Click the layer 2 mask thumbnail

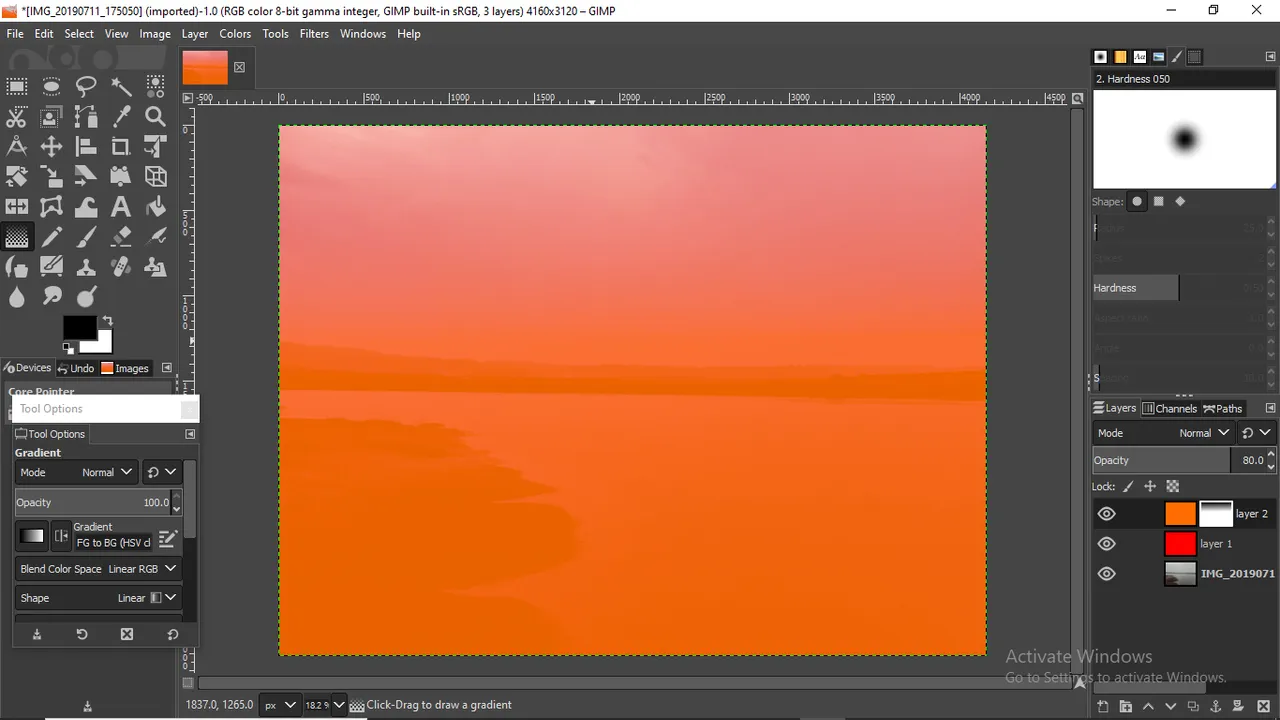[1215, 514]
